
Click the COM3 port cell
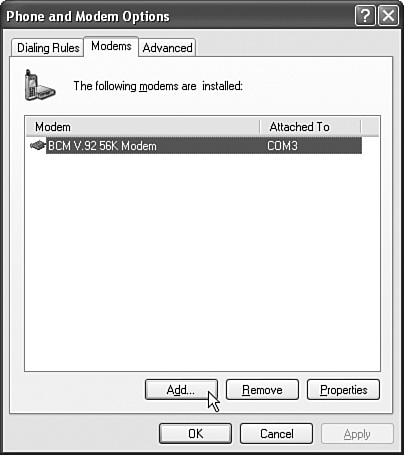point(282,146)
